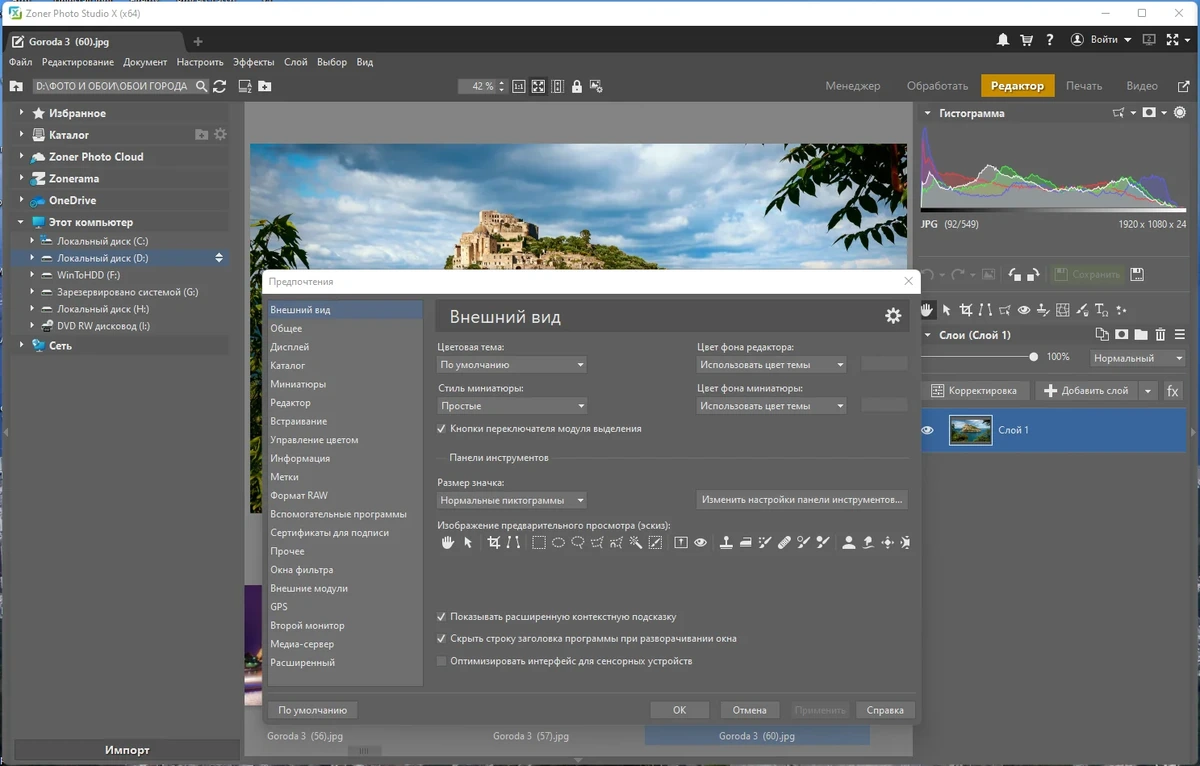This screenshot has height=766, width=1200.
Task: Click the layer opacity slider handle
Action: point(1033,357)
